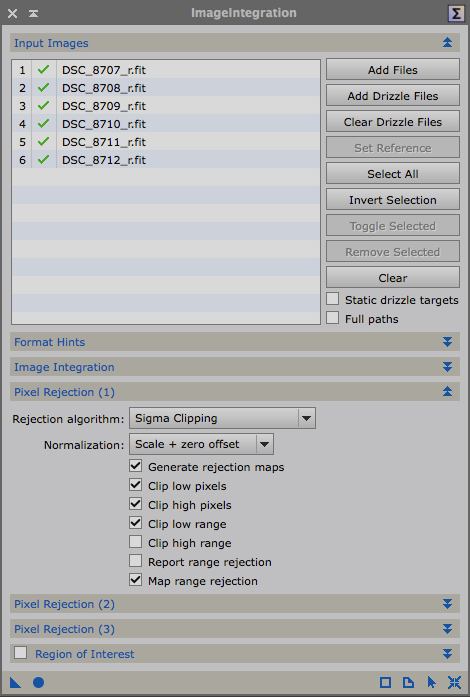Select file DSC_8708_r.fit in list
Viewport: 470px width, 697px height.
(104, 88)
